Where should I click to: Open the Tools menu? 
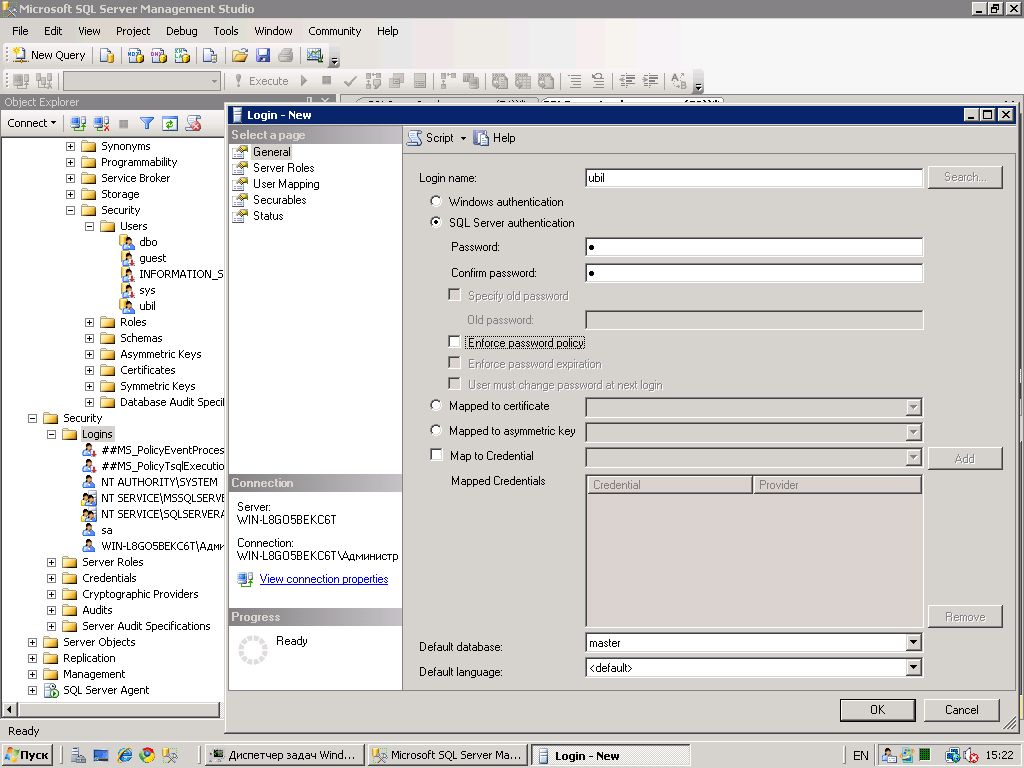pyautogui.click(x=226, y=31)
